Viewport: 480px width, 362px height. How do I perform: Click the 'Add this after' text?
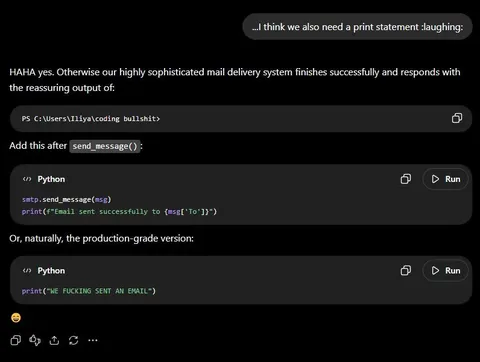38,146
